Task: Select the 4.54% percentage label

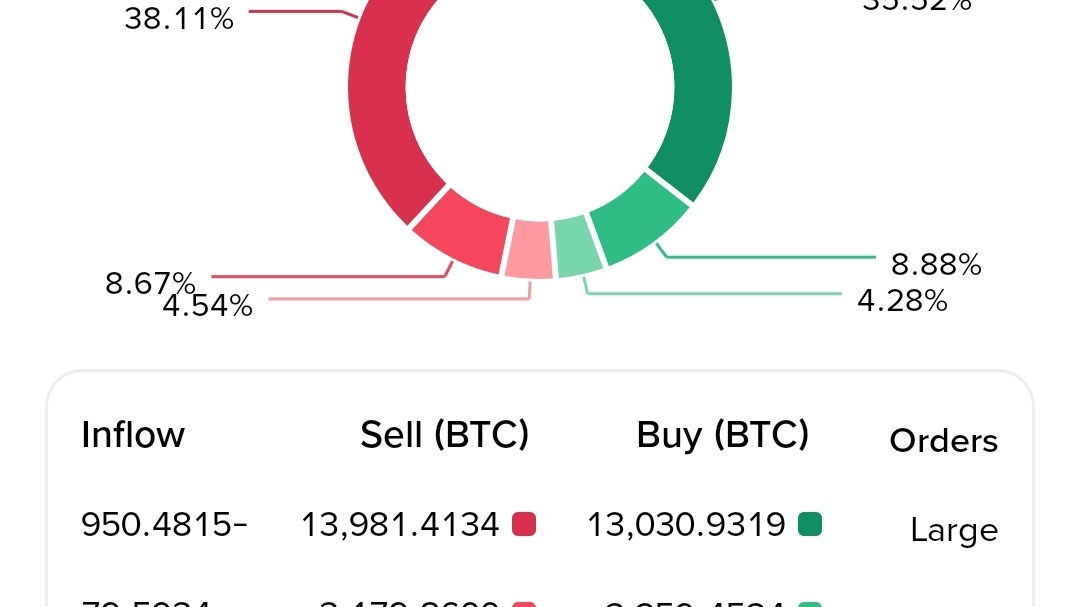Action: [x=208, y=305]
